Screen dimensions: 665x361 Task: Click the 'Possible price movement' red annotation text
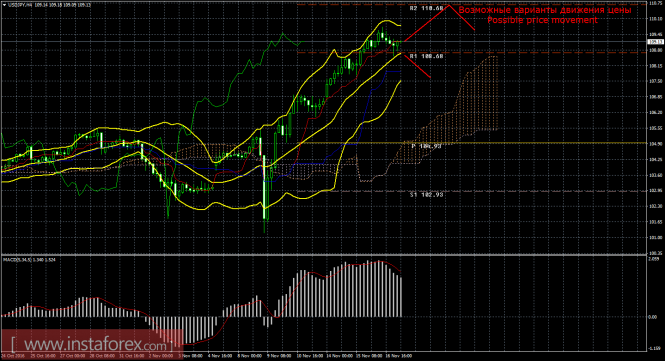pyautogui.click(x=542, y=20)
